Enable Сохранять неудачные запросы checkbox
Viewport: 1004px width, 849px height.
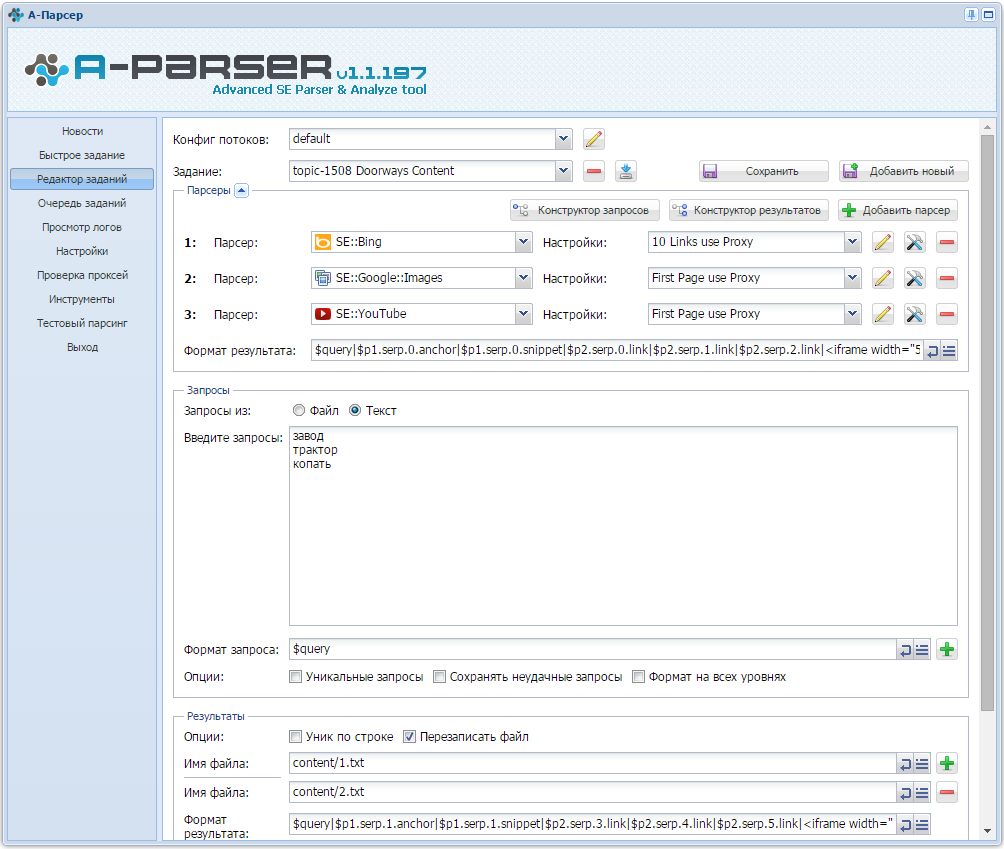(439, 677)
